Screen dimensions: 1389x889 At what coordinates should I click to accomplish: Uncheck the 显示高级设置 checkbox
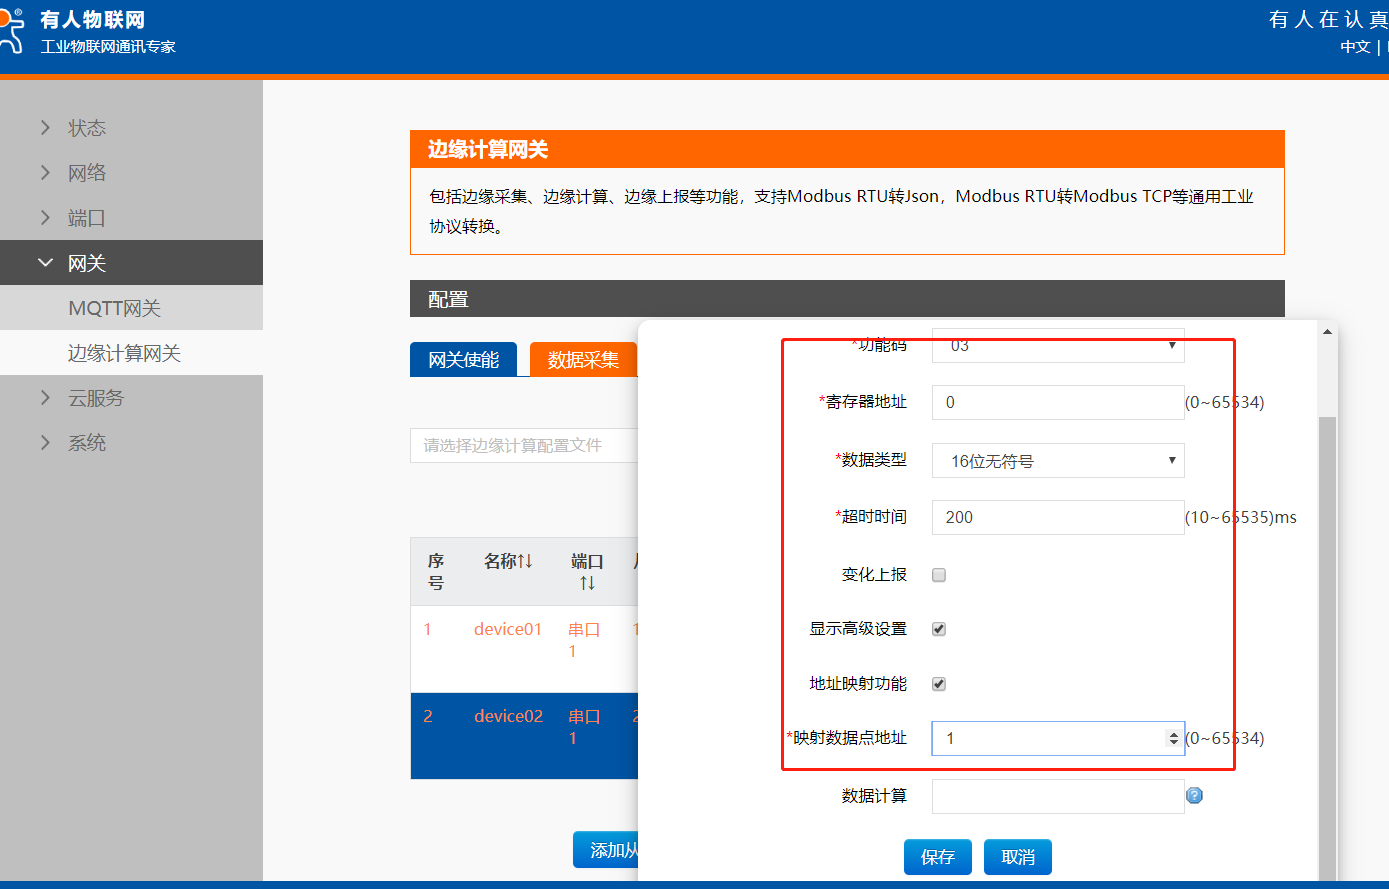pyautogui.click(x=939, y=629)
